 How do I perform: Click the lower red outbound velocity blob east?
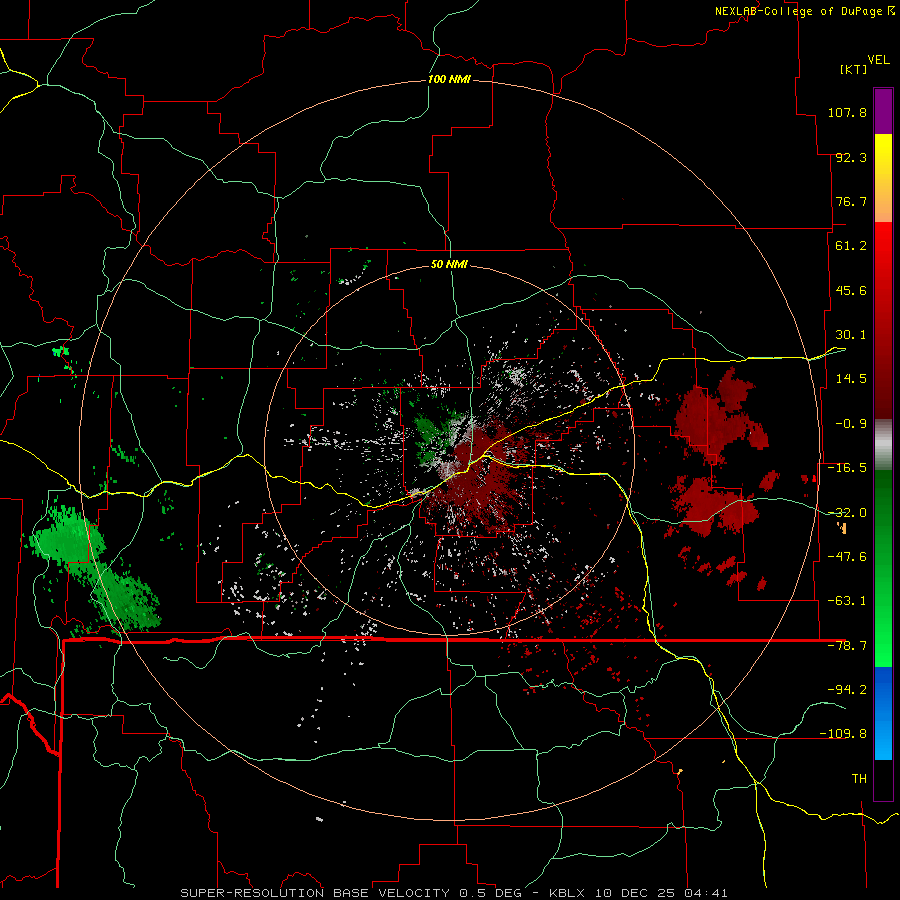click(711, 505)
